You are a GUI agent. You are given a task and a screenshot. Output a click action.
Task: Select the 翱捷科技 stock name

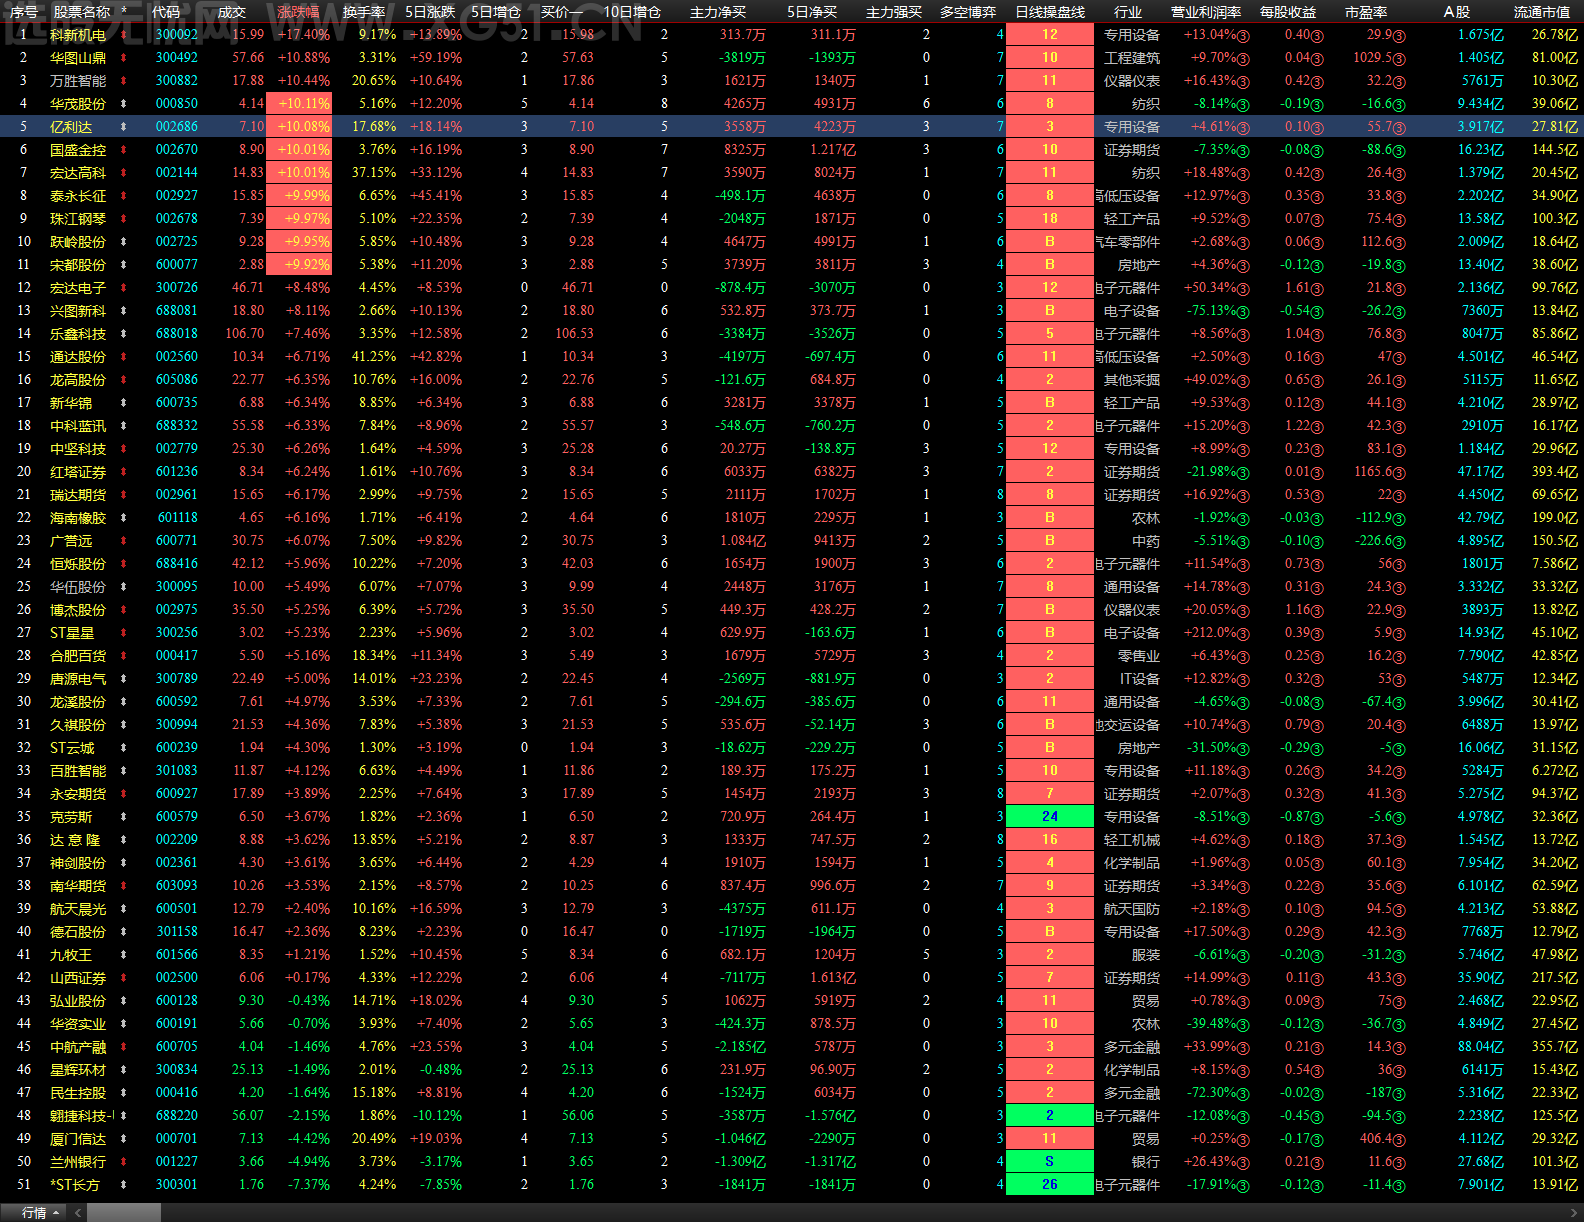click(x=80, y=1116)
